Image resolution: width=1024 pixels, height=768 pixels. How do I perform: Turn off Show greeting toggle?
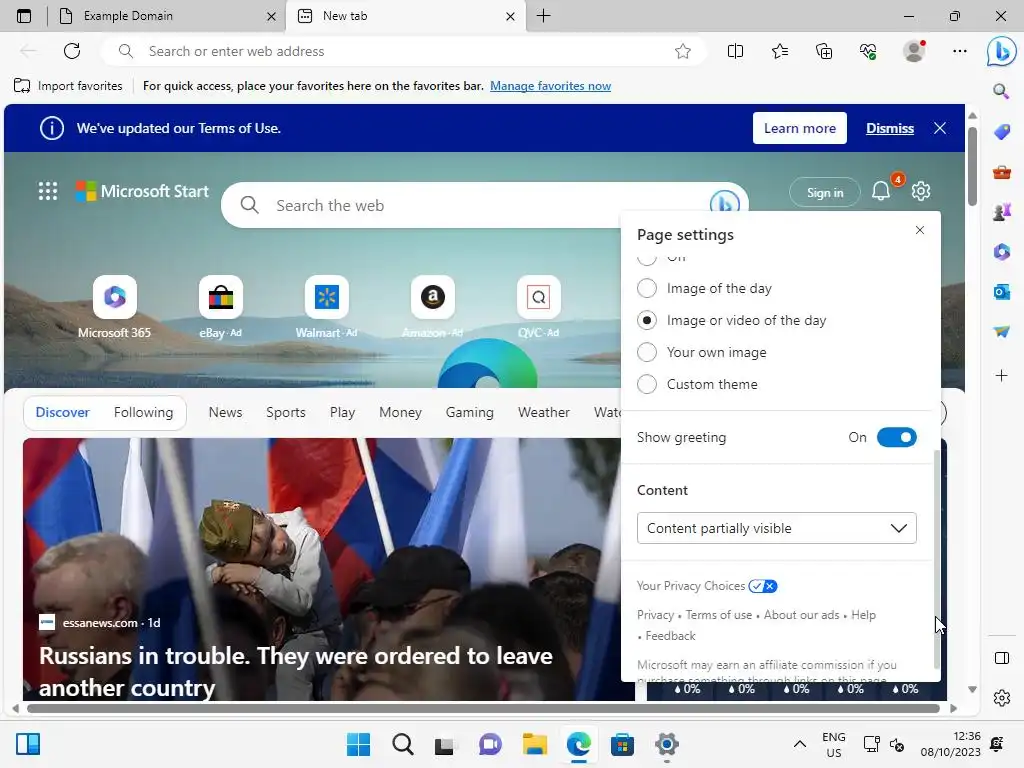897,438
